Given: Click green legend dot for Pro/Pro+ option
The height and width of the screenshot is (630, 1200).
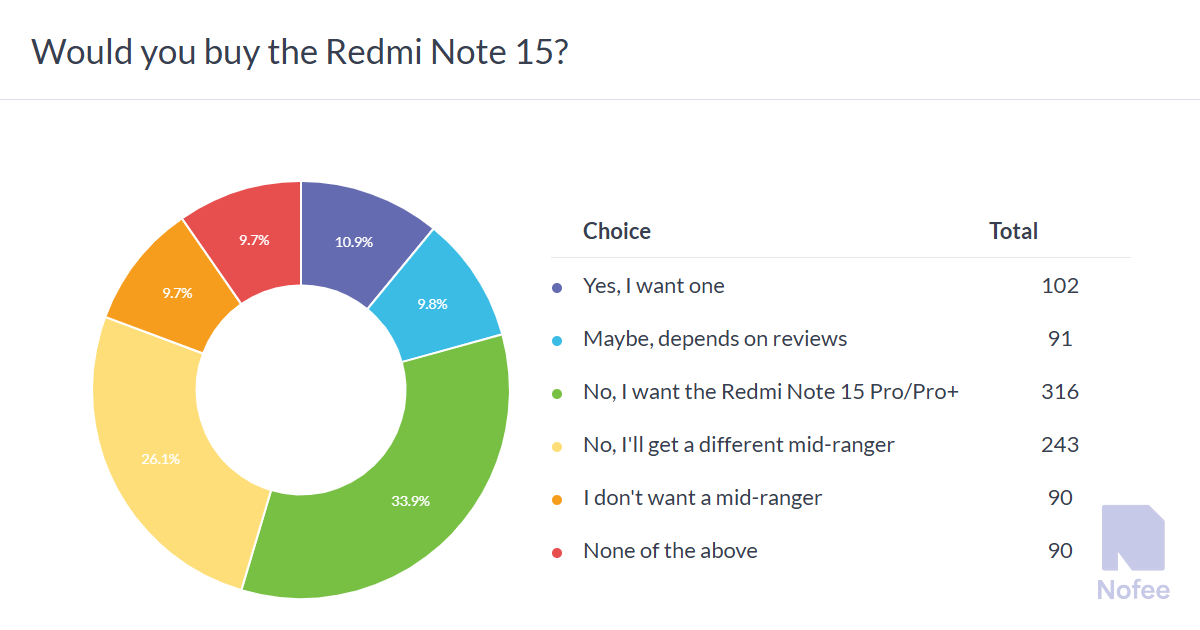Looking at the screenshot, I should (557, 393).
